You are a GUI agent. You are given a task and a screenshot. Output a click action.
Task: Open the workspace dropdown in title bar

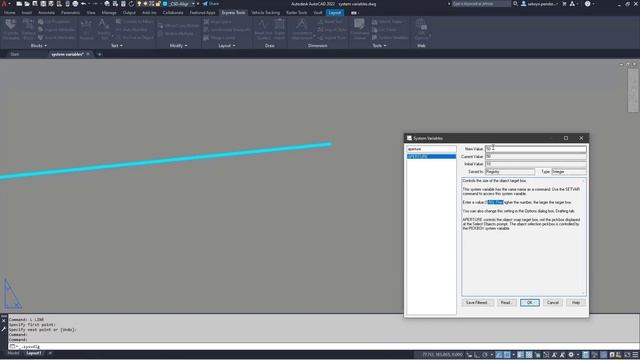pos(193,4)
